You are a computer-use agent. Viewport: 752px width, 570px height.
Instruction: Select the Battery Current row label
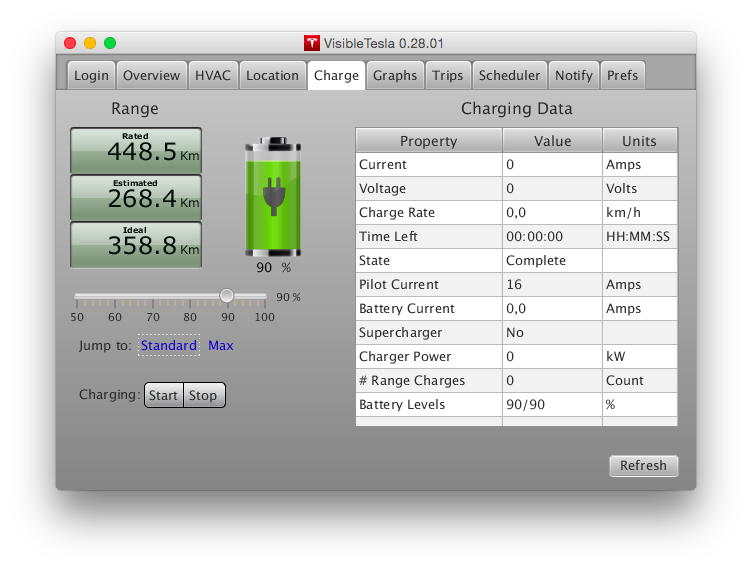pos(407,308)
